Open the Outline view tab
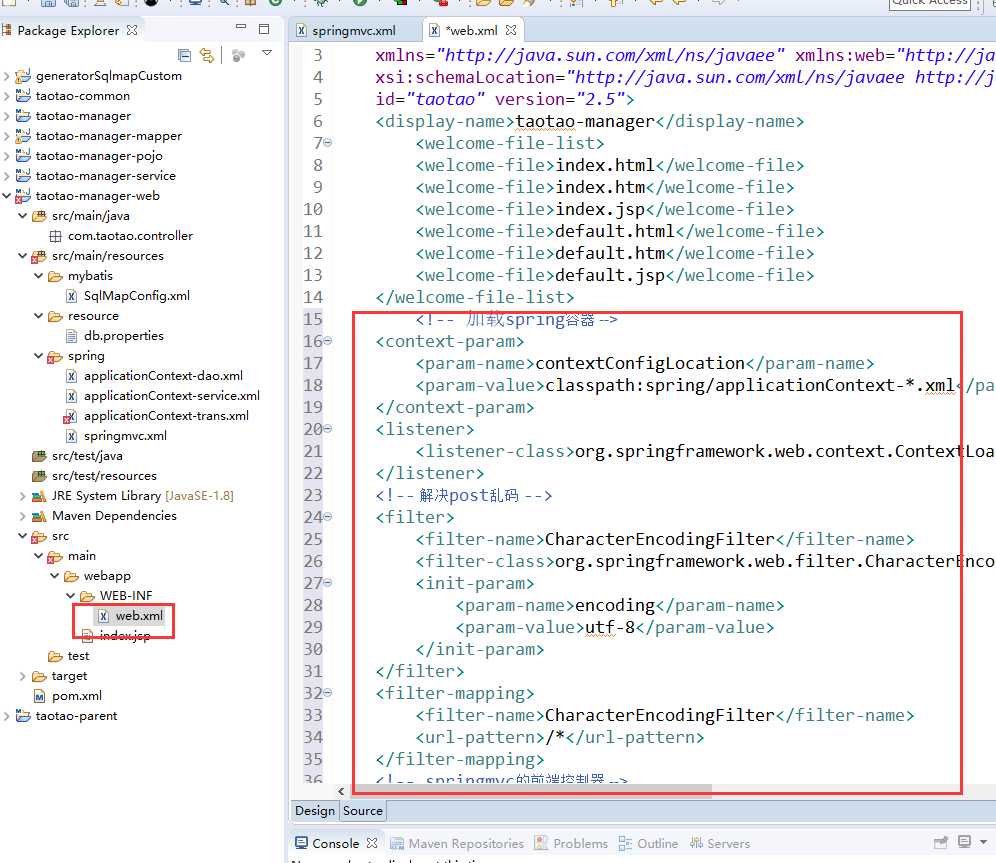 [648, 843]
